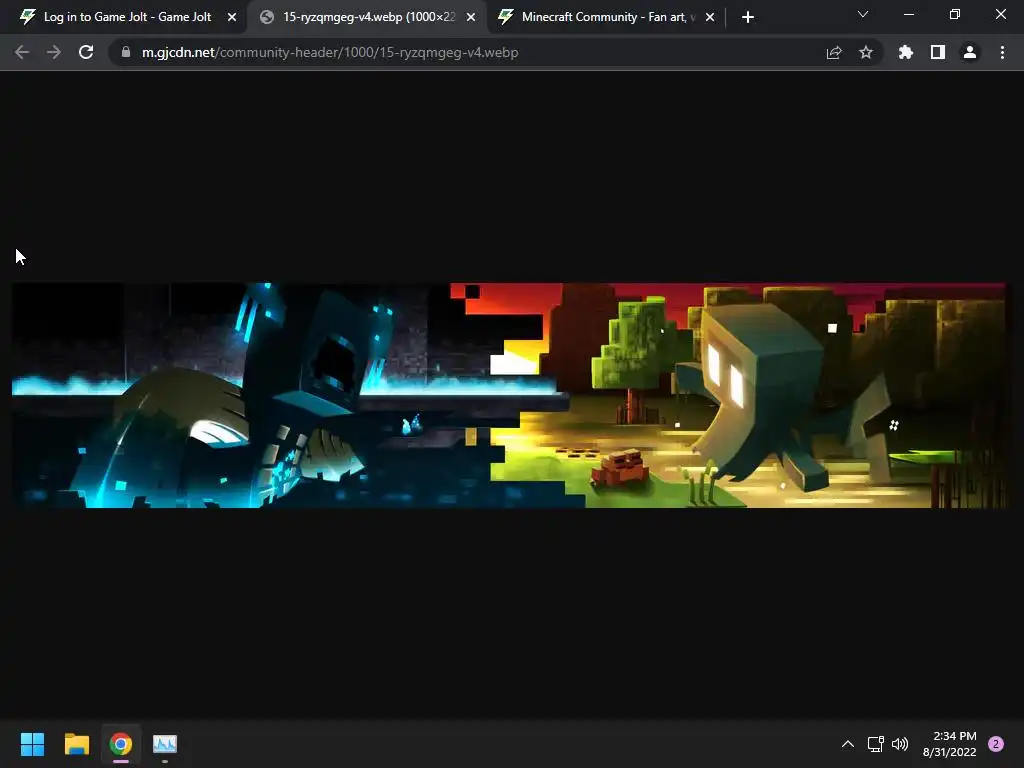The width and height of the screenshot is (1024, 768).
Task: Go back to the previous page
Action: (22, 52)
